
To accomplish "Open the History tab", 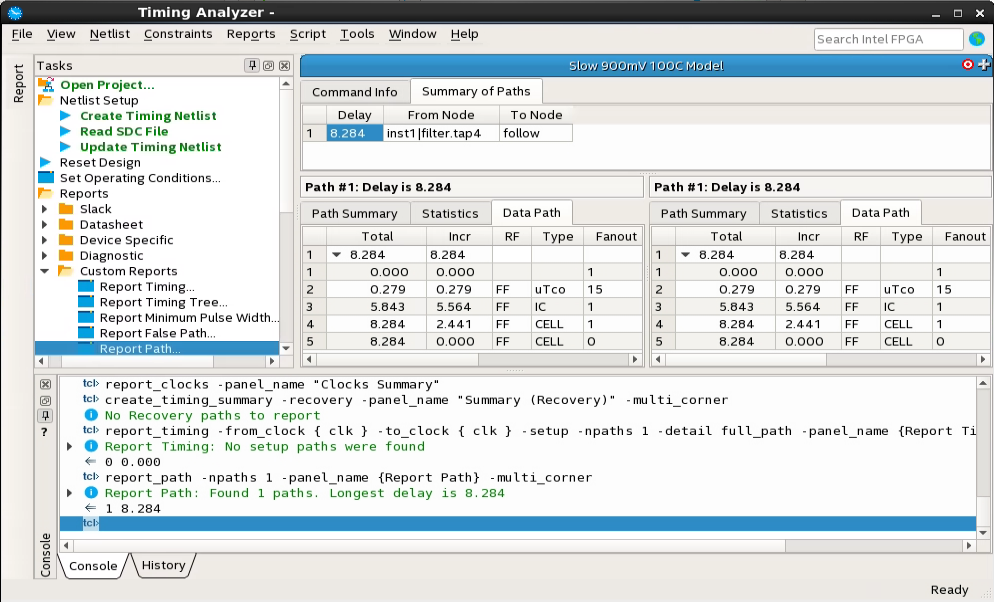I will [163, 565].
